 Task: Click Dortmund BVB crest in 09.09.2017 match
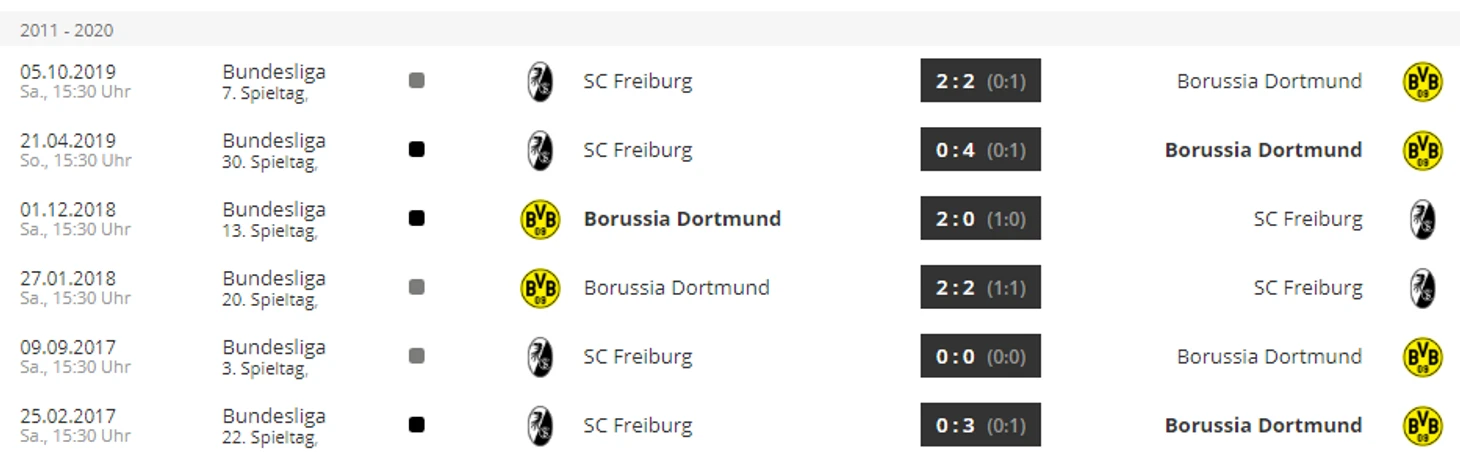(1422, 357)
